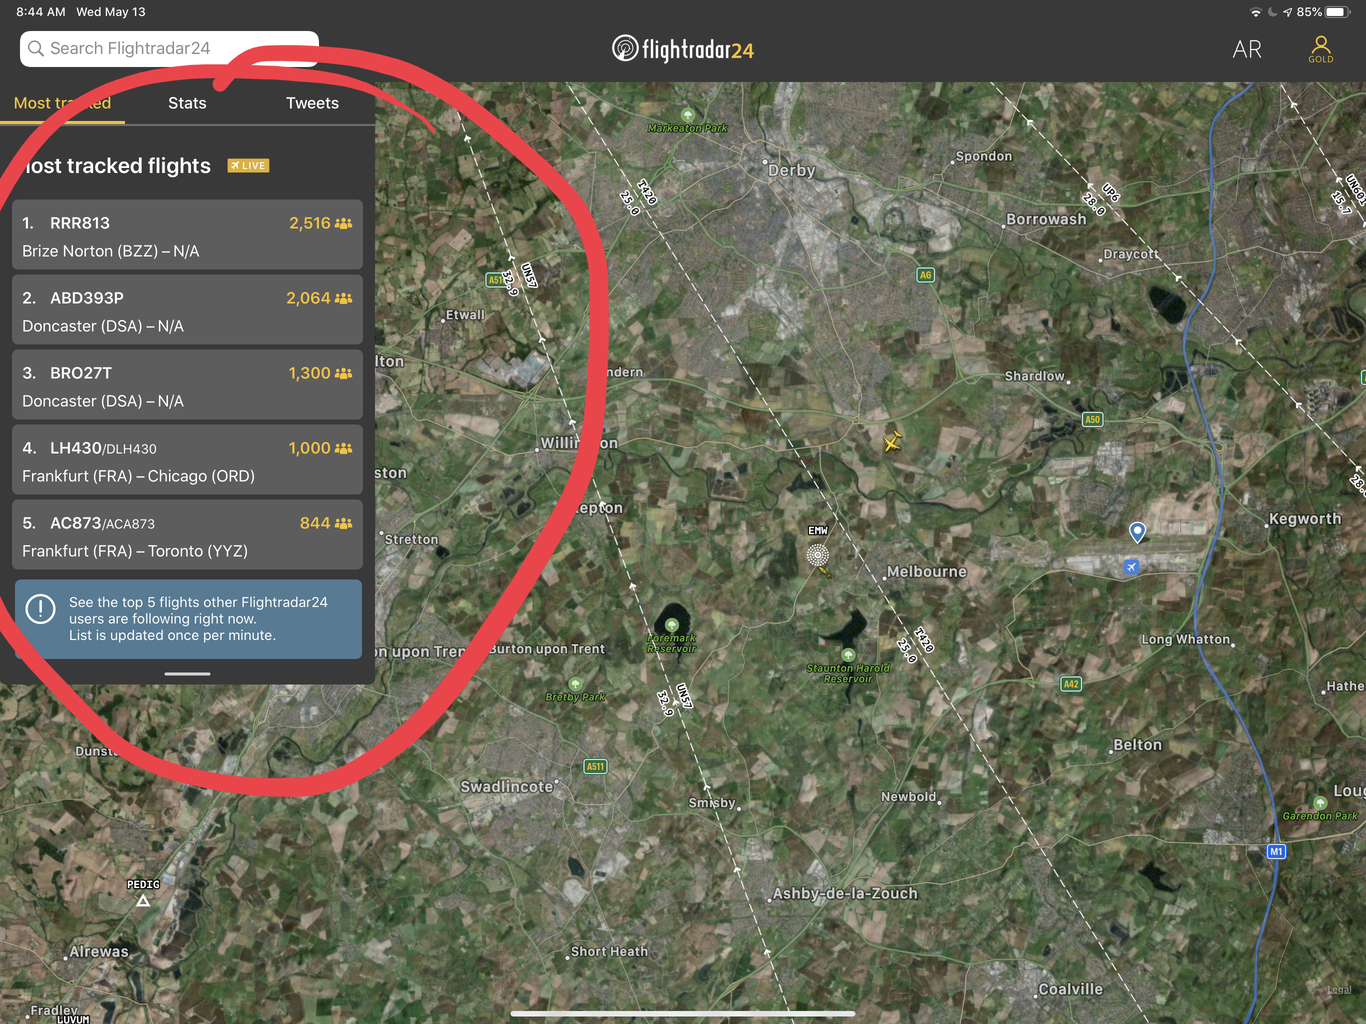The image size is (1366, 1024).
Task: Click the Kegworth town label
Action: (x=1305, y=519)
